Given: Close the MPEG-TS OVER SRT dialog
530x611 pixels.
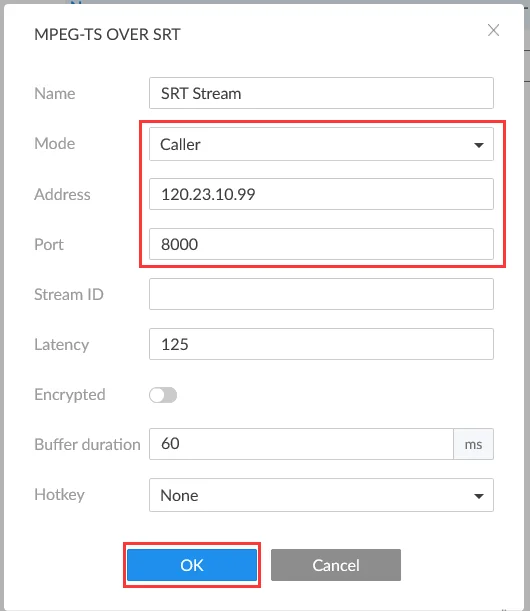Looking at the screenshot, I should (493, 30).
